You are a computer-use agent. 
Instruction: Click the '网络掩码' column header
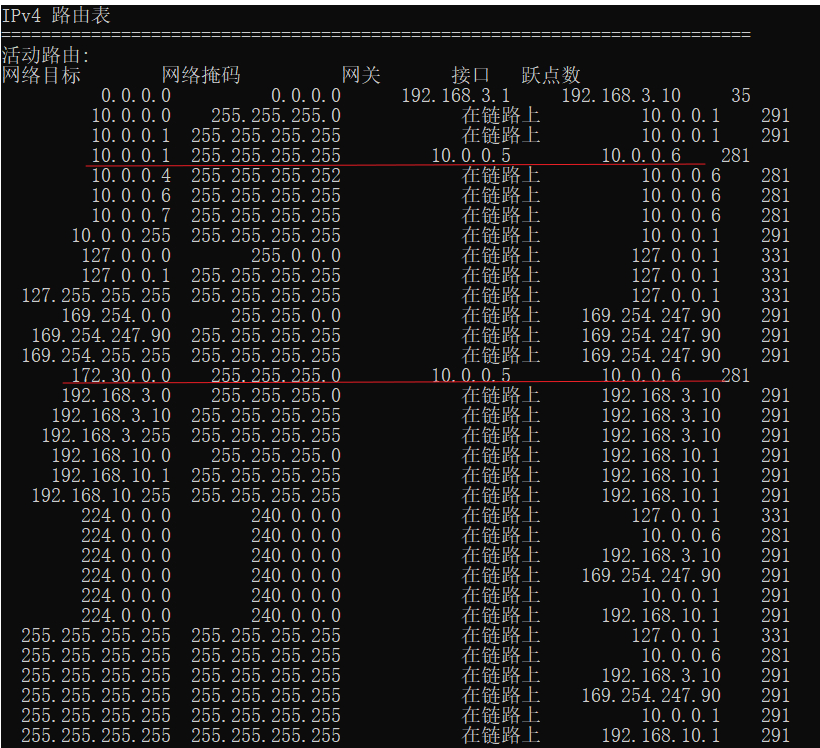[201, 75]
